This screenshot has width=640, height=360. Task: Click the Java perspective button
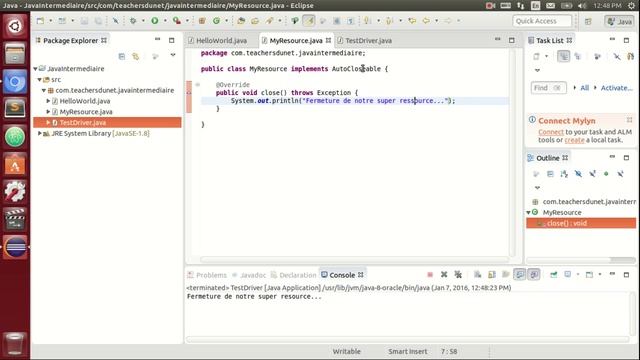(x=619, y=21)
